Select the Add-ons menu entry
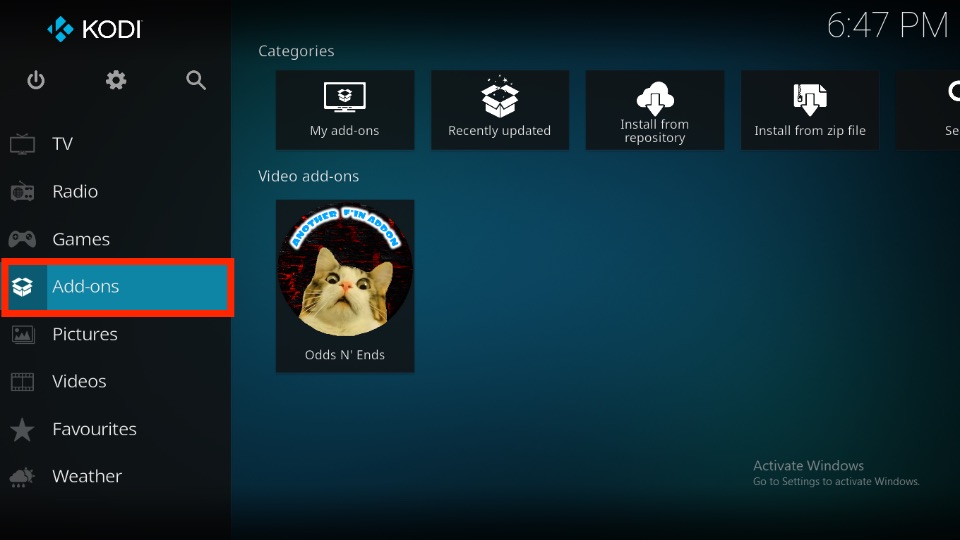The image size is (960, 540). click(x=116, y=287)
